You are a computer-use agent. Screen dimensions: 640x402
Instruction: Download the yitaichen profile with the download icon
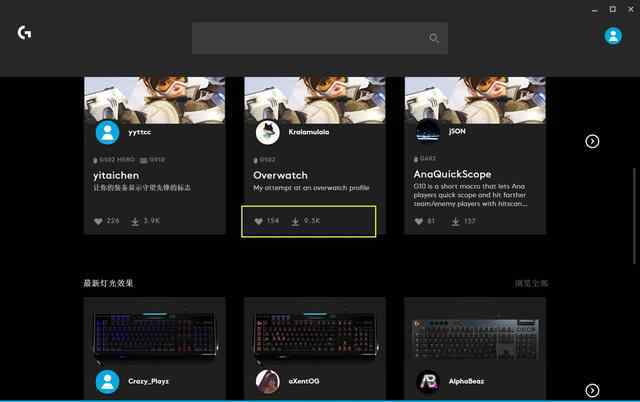coord(135,222)
